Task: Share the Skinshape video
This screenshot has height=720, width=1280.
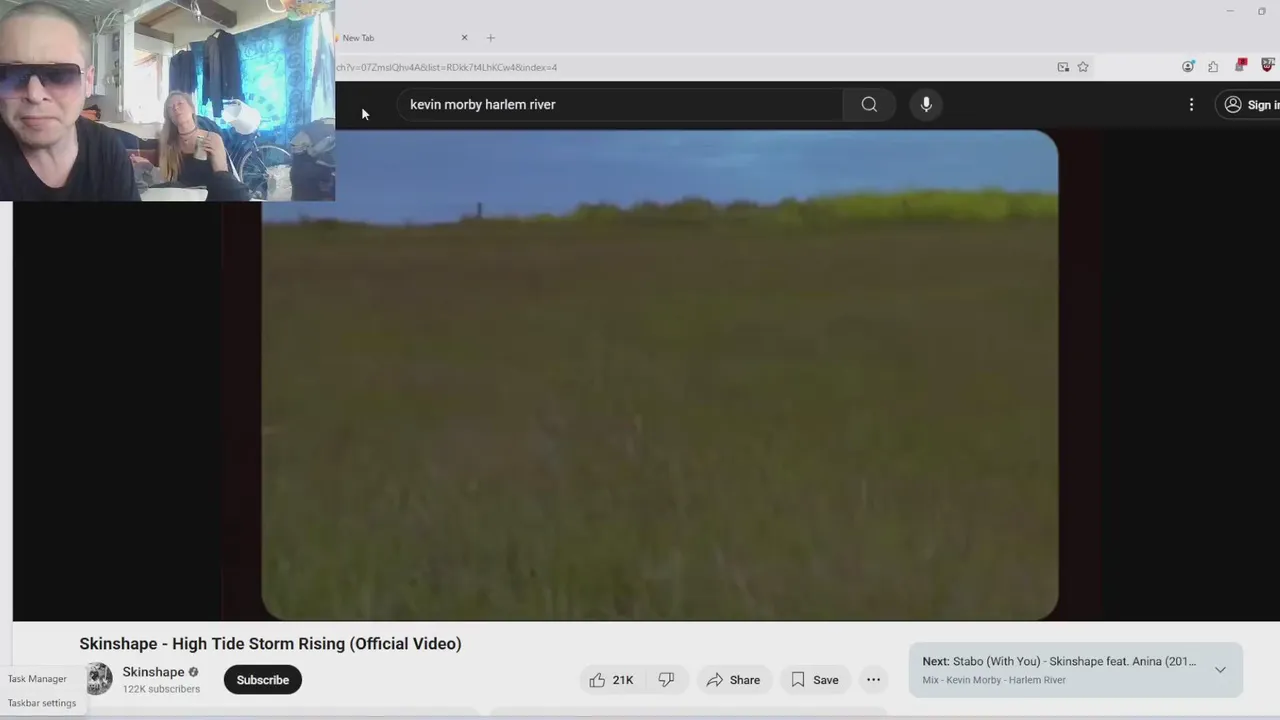Action: [x=733, y=680]
